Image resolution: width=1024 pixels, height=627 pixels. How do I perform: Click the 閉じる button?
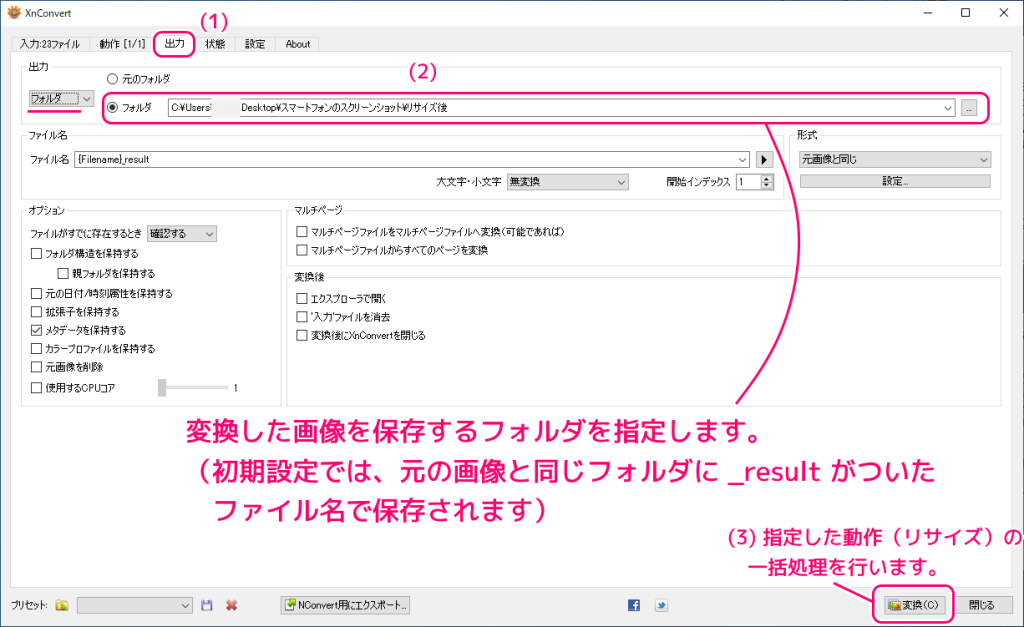[981, 605]
